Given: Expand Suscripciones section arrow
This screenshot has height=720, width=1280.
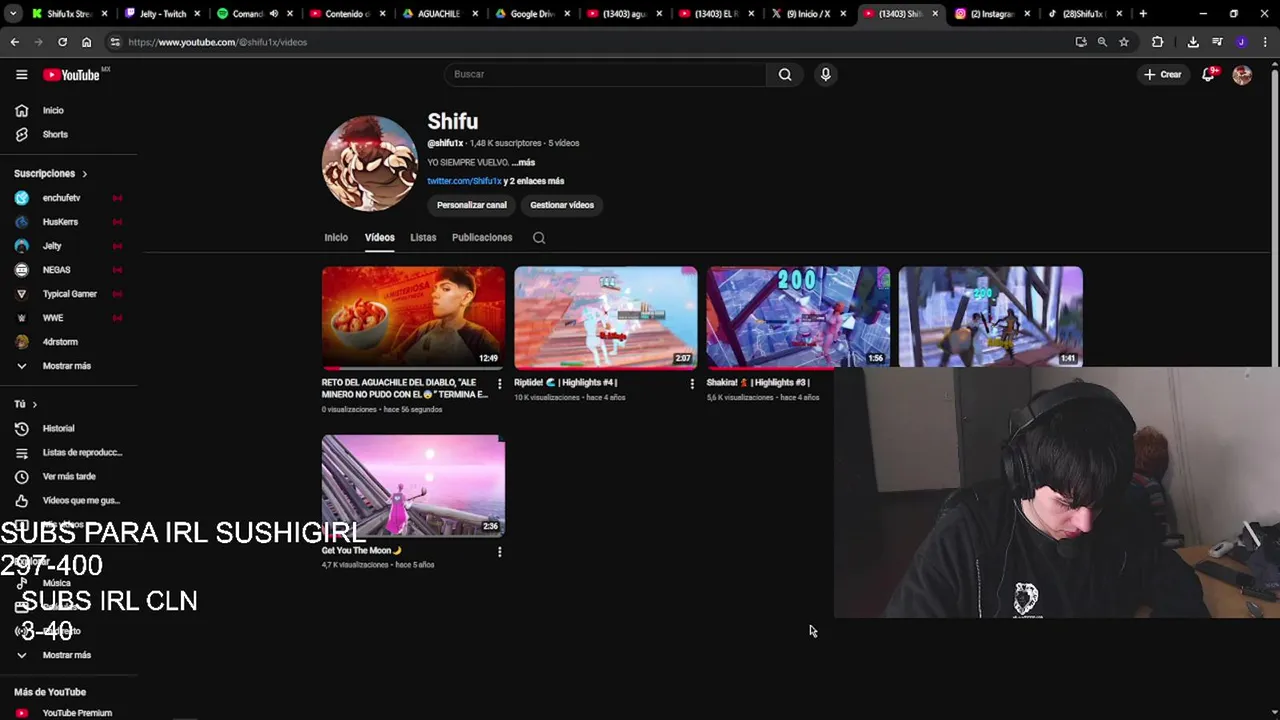Looking at the screenshot, I should tap(84, 174).
